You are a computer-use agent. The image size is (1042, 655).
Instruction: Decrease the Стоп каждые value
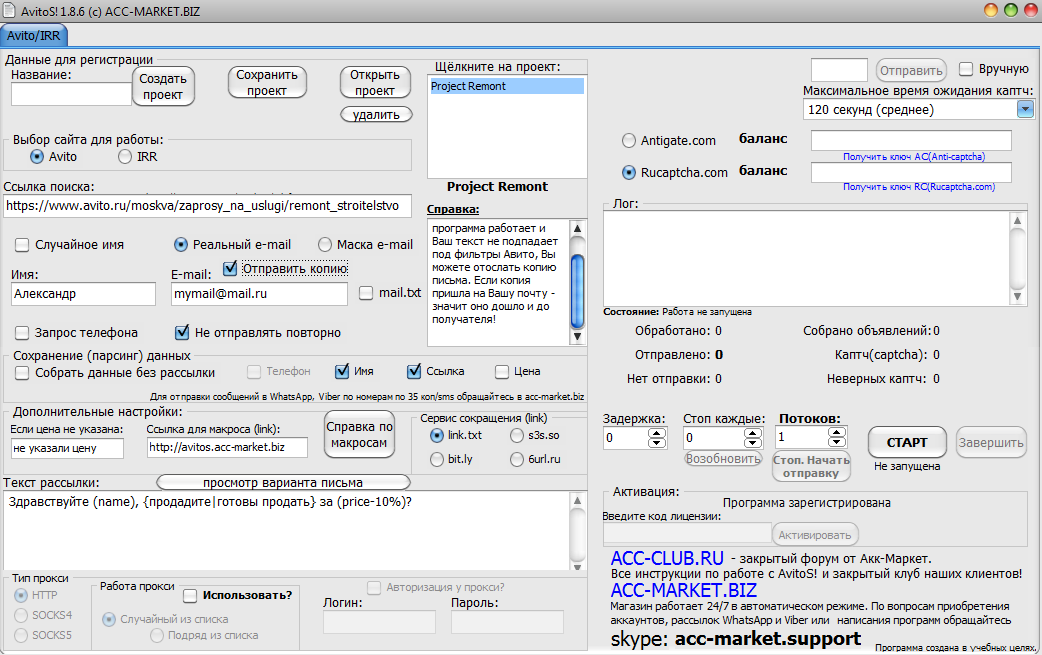[x=753, y=442]
